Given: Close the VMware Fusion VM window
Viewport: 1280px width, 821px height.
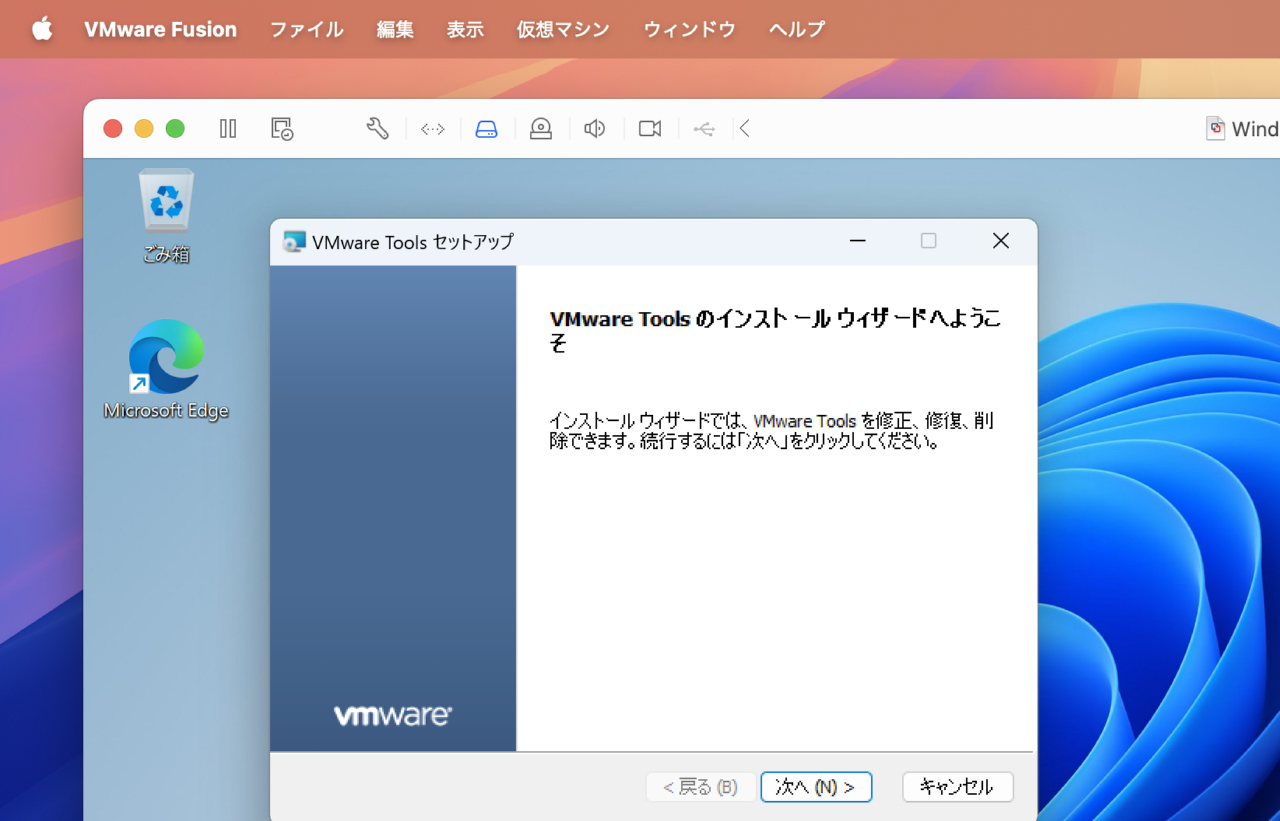Looking at the screenshot, I should (113, 128).
